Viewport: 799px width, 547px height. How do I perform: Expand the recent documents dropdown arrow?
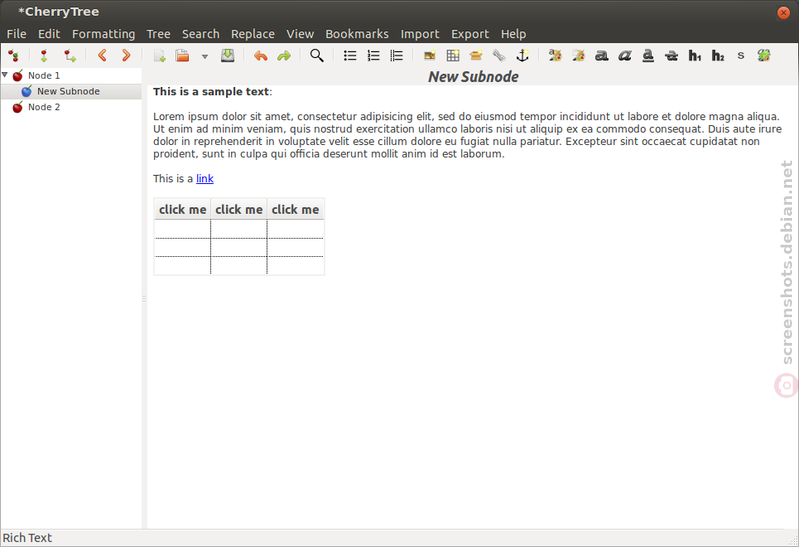tap(205, 56)
